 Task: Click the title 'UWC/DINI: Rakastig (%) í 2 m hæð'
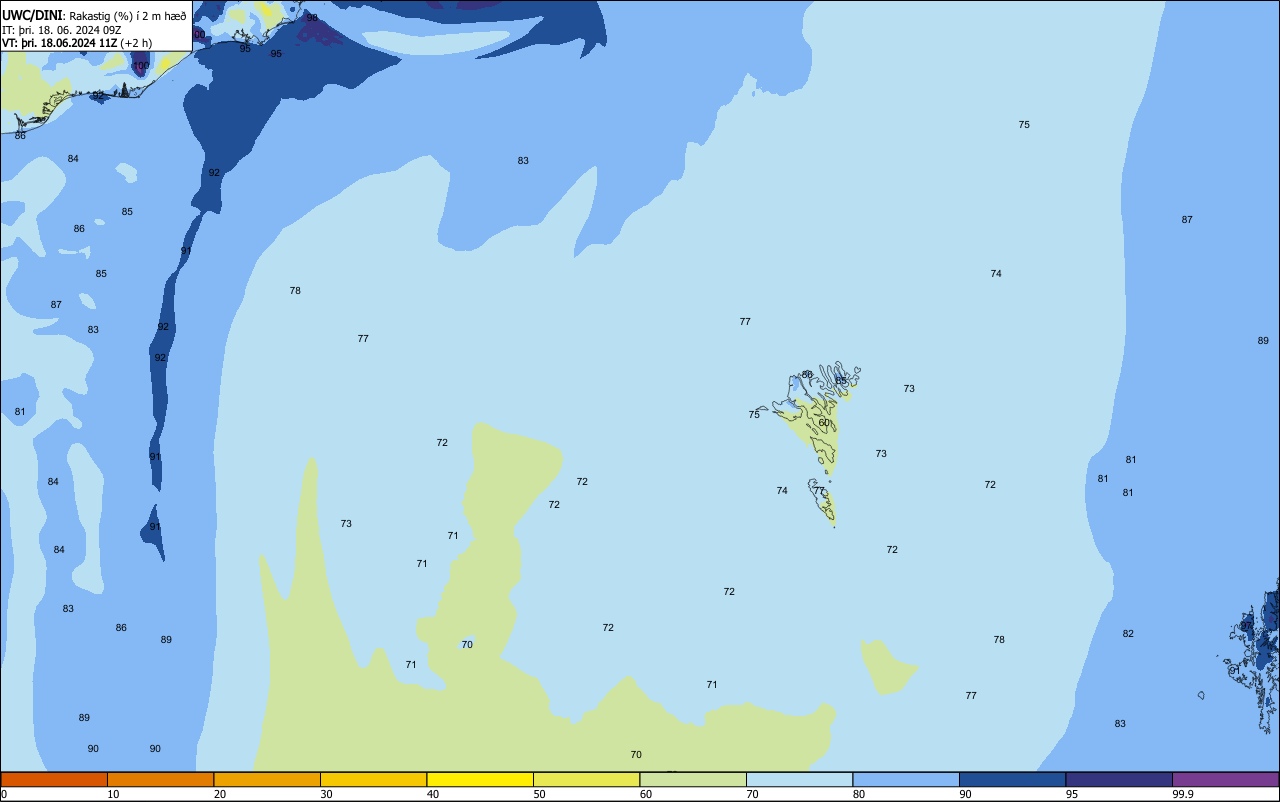(x=94, y=15)
